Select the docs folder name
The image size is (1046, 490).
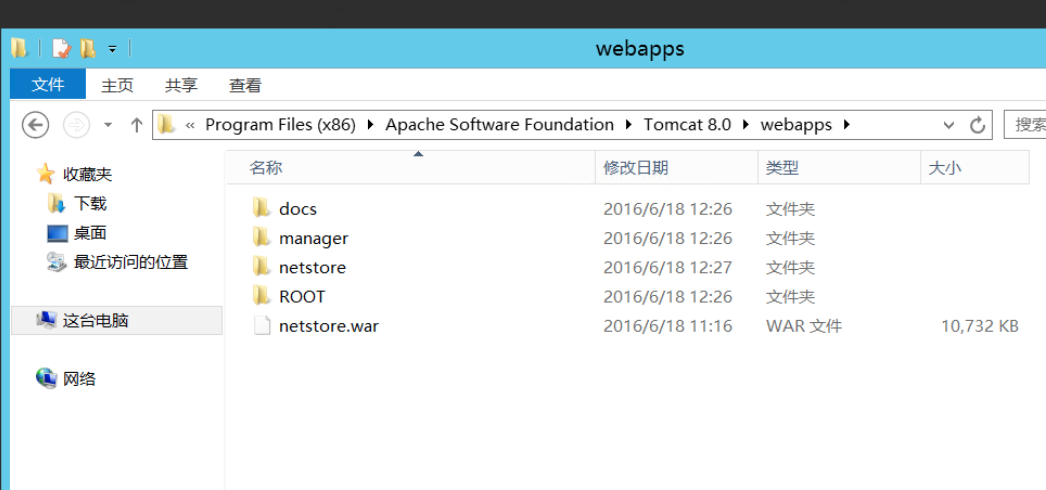pyautogui.click(x=298, y=209)
